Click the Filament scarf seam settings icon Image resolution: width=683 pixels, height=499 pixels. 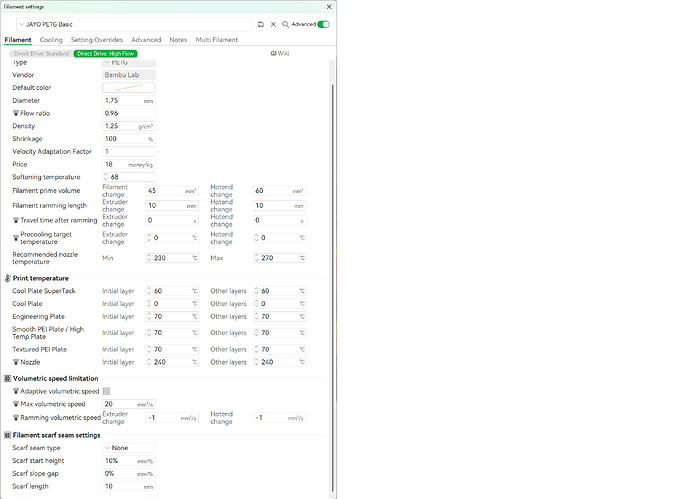(7, 435)
